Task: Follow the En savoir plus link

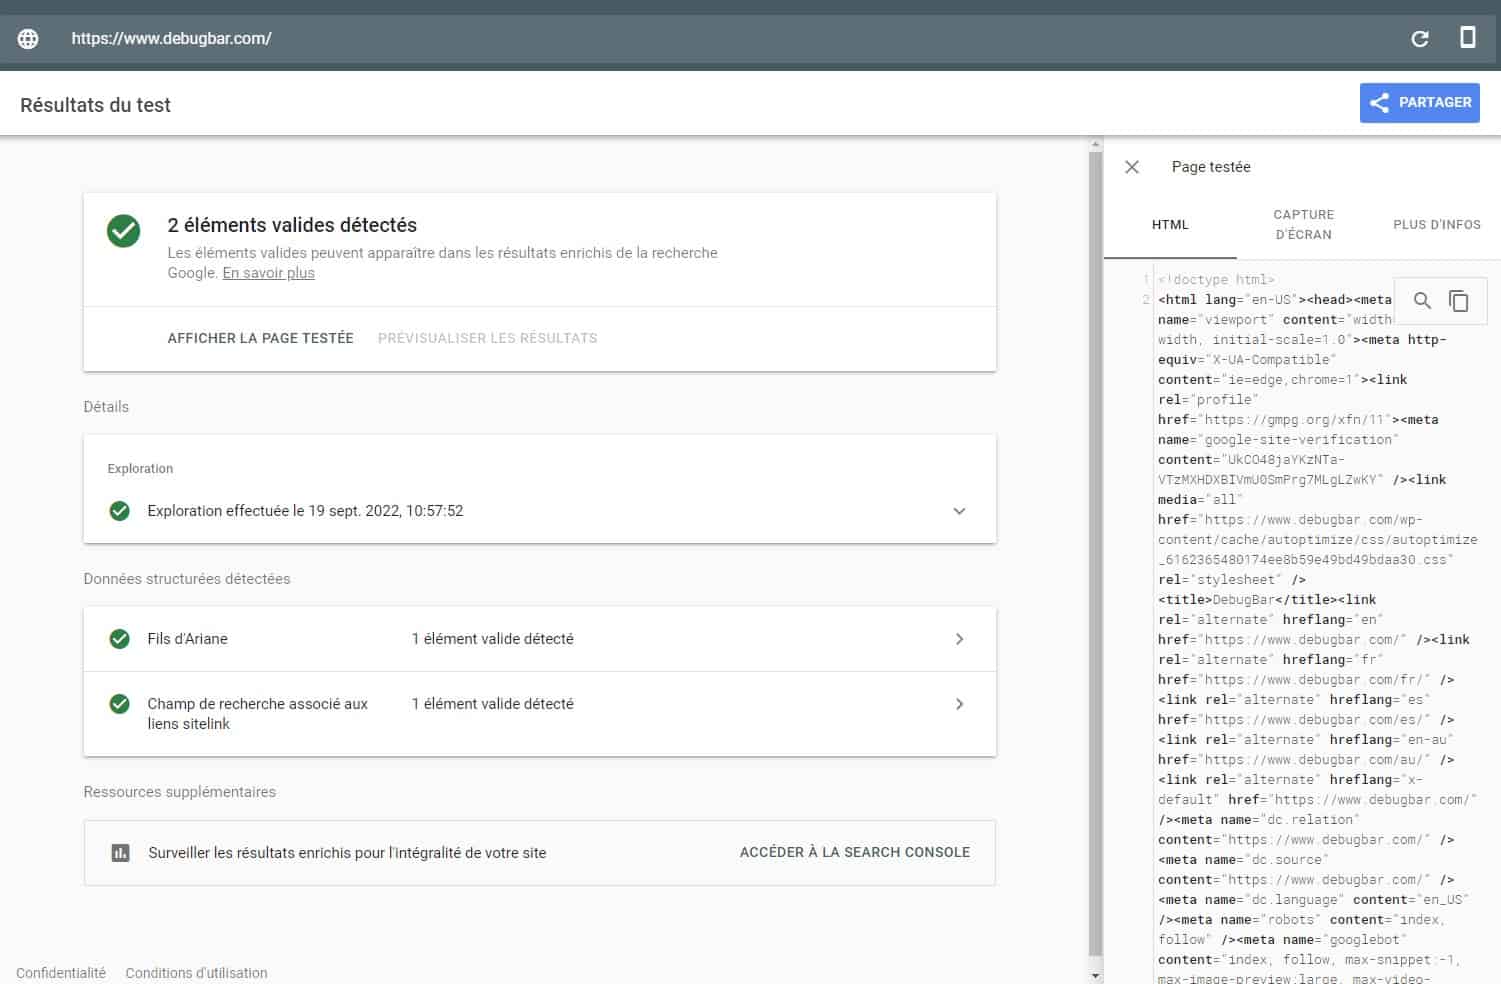Action: click(267, 272)
